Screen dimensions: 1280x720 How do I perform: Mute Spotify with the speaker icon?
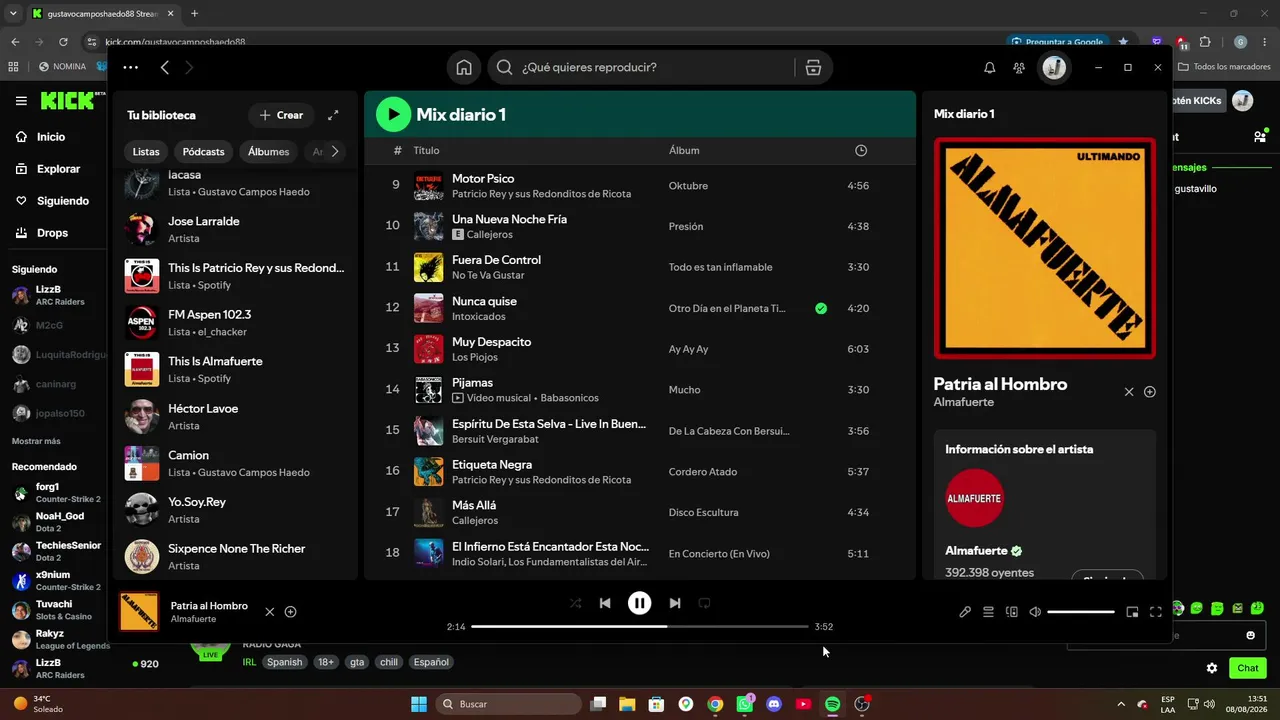point(1035,612)
